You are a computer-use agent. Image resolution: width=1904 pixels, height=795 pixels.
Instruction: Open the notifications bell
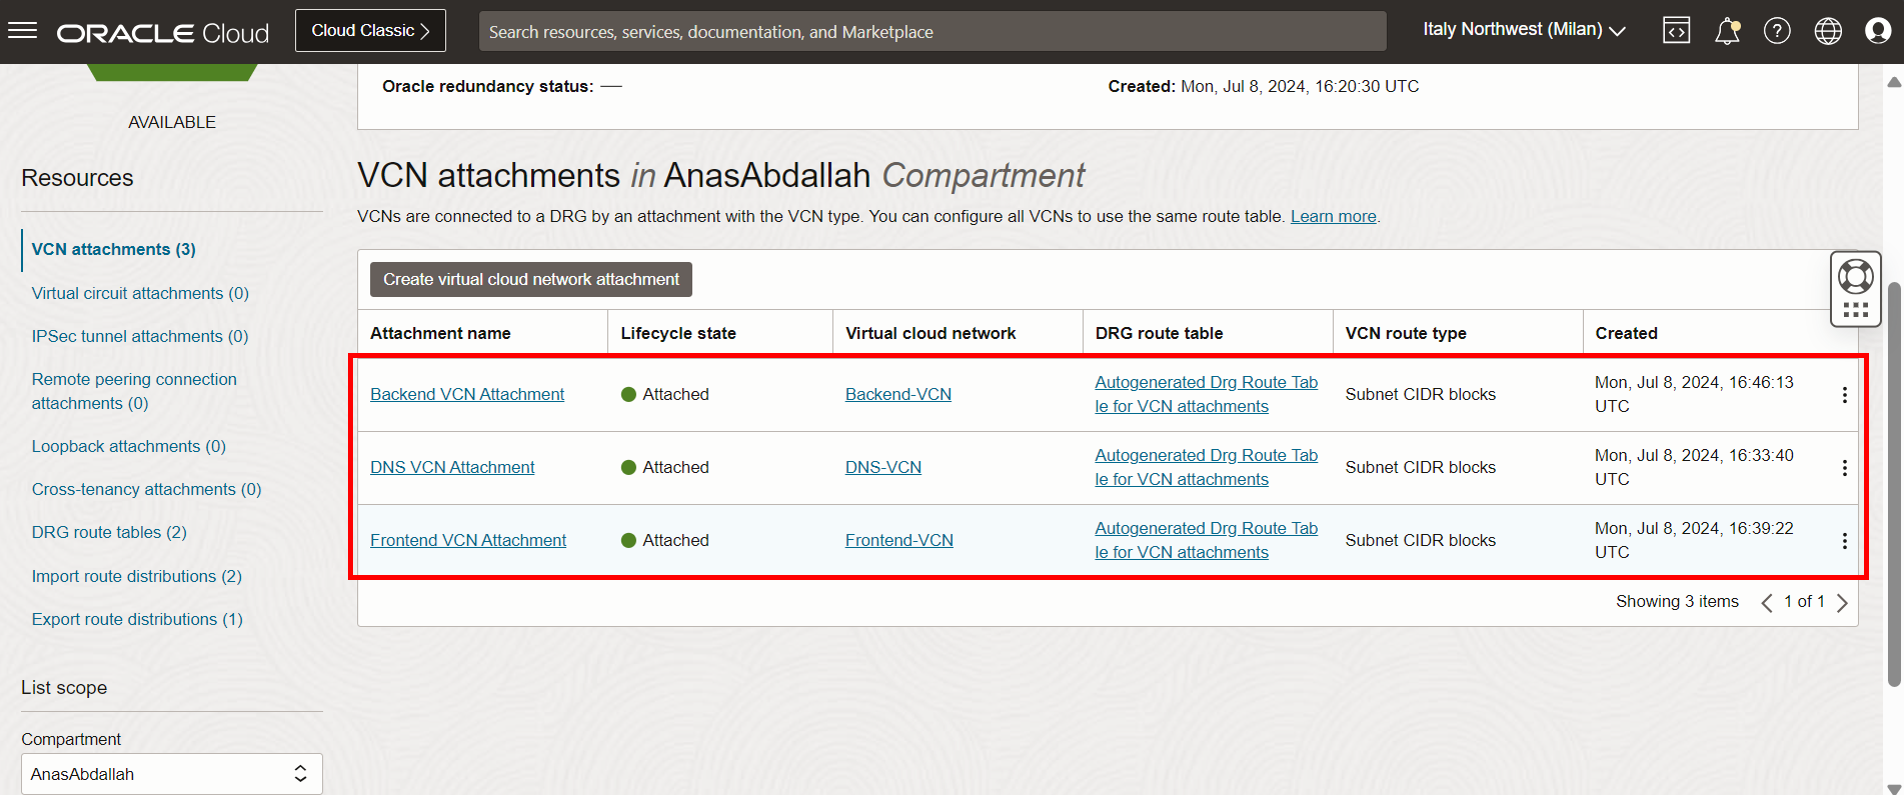tap(1727, 31)
